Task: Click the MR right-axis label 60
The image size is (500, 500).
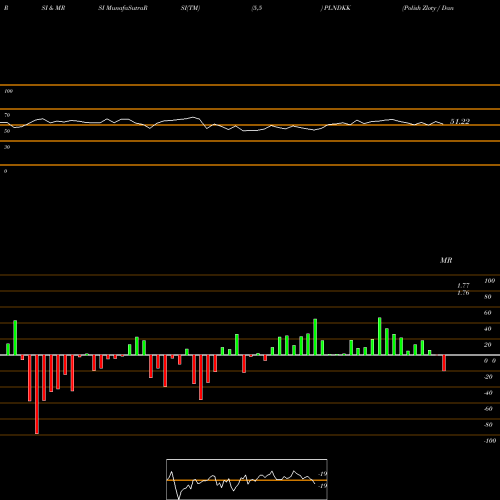Action: (x=488, y=313)
